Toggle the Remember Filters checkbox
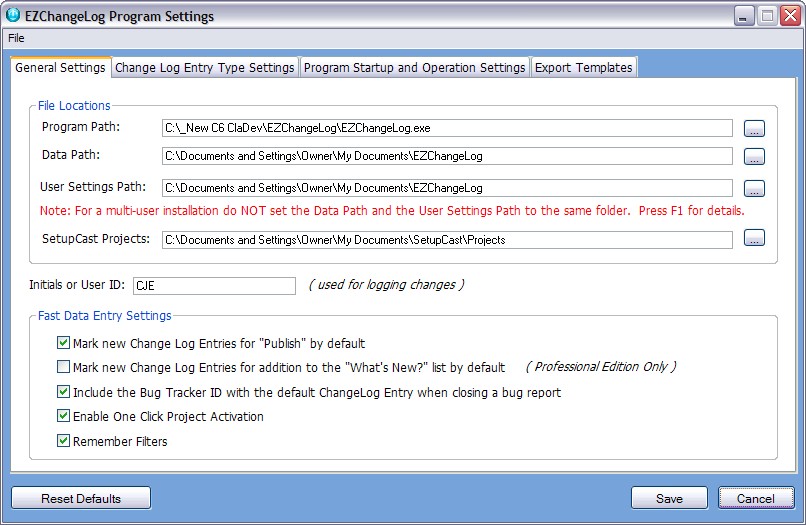 click(63, 441)
